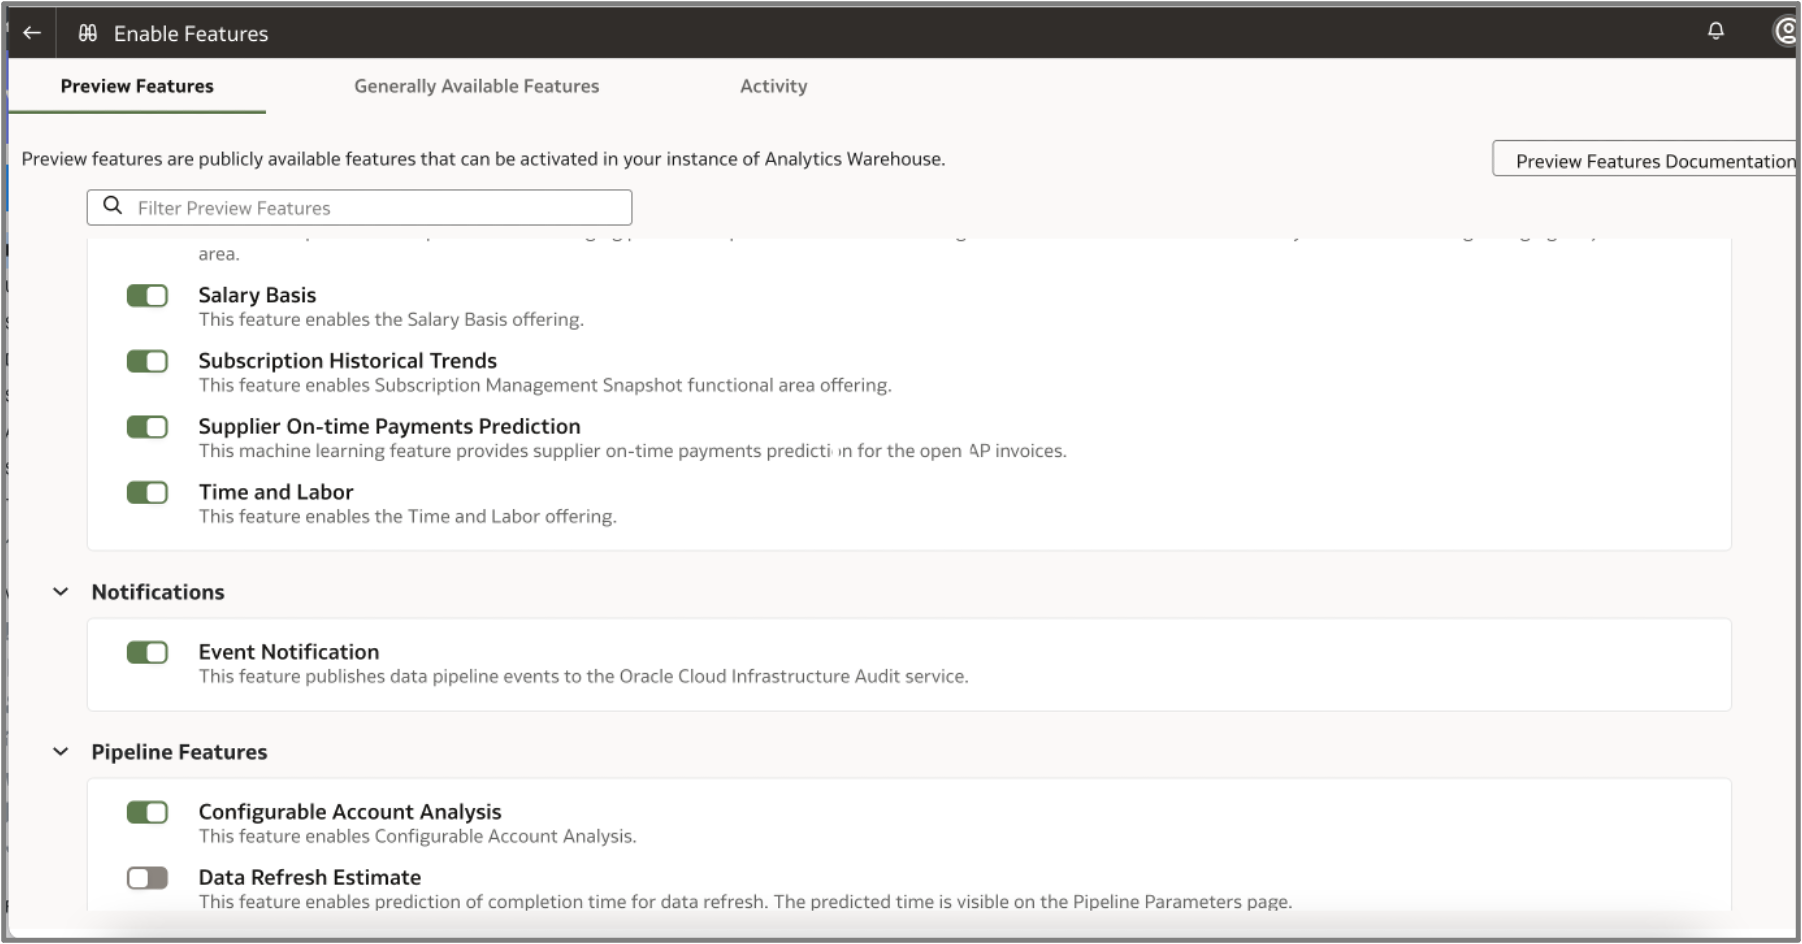Turn off Subscription Historical Trends
Screen dimensions: 1802x944
click(x=147, y=362)
